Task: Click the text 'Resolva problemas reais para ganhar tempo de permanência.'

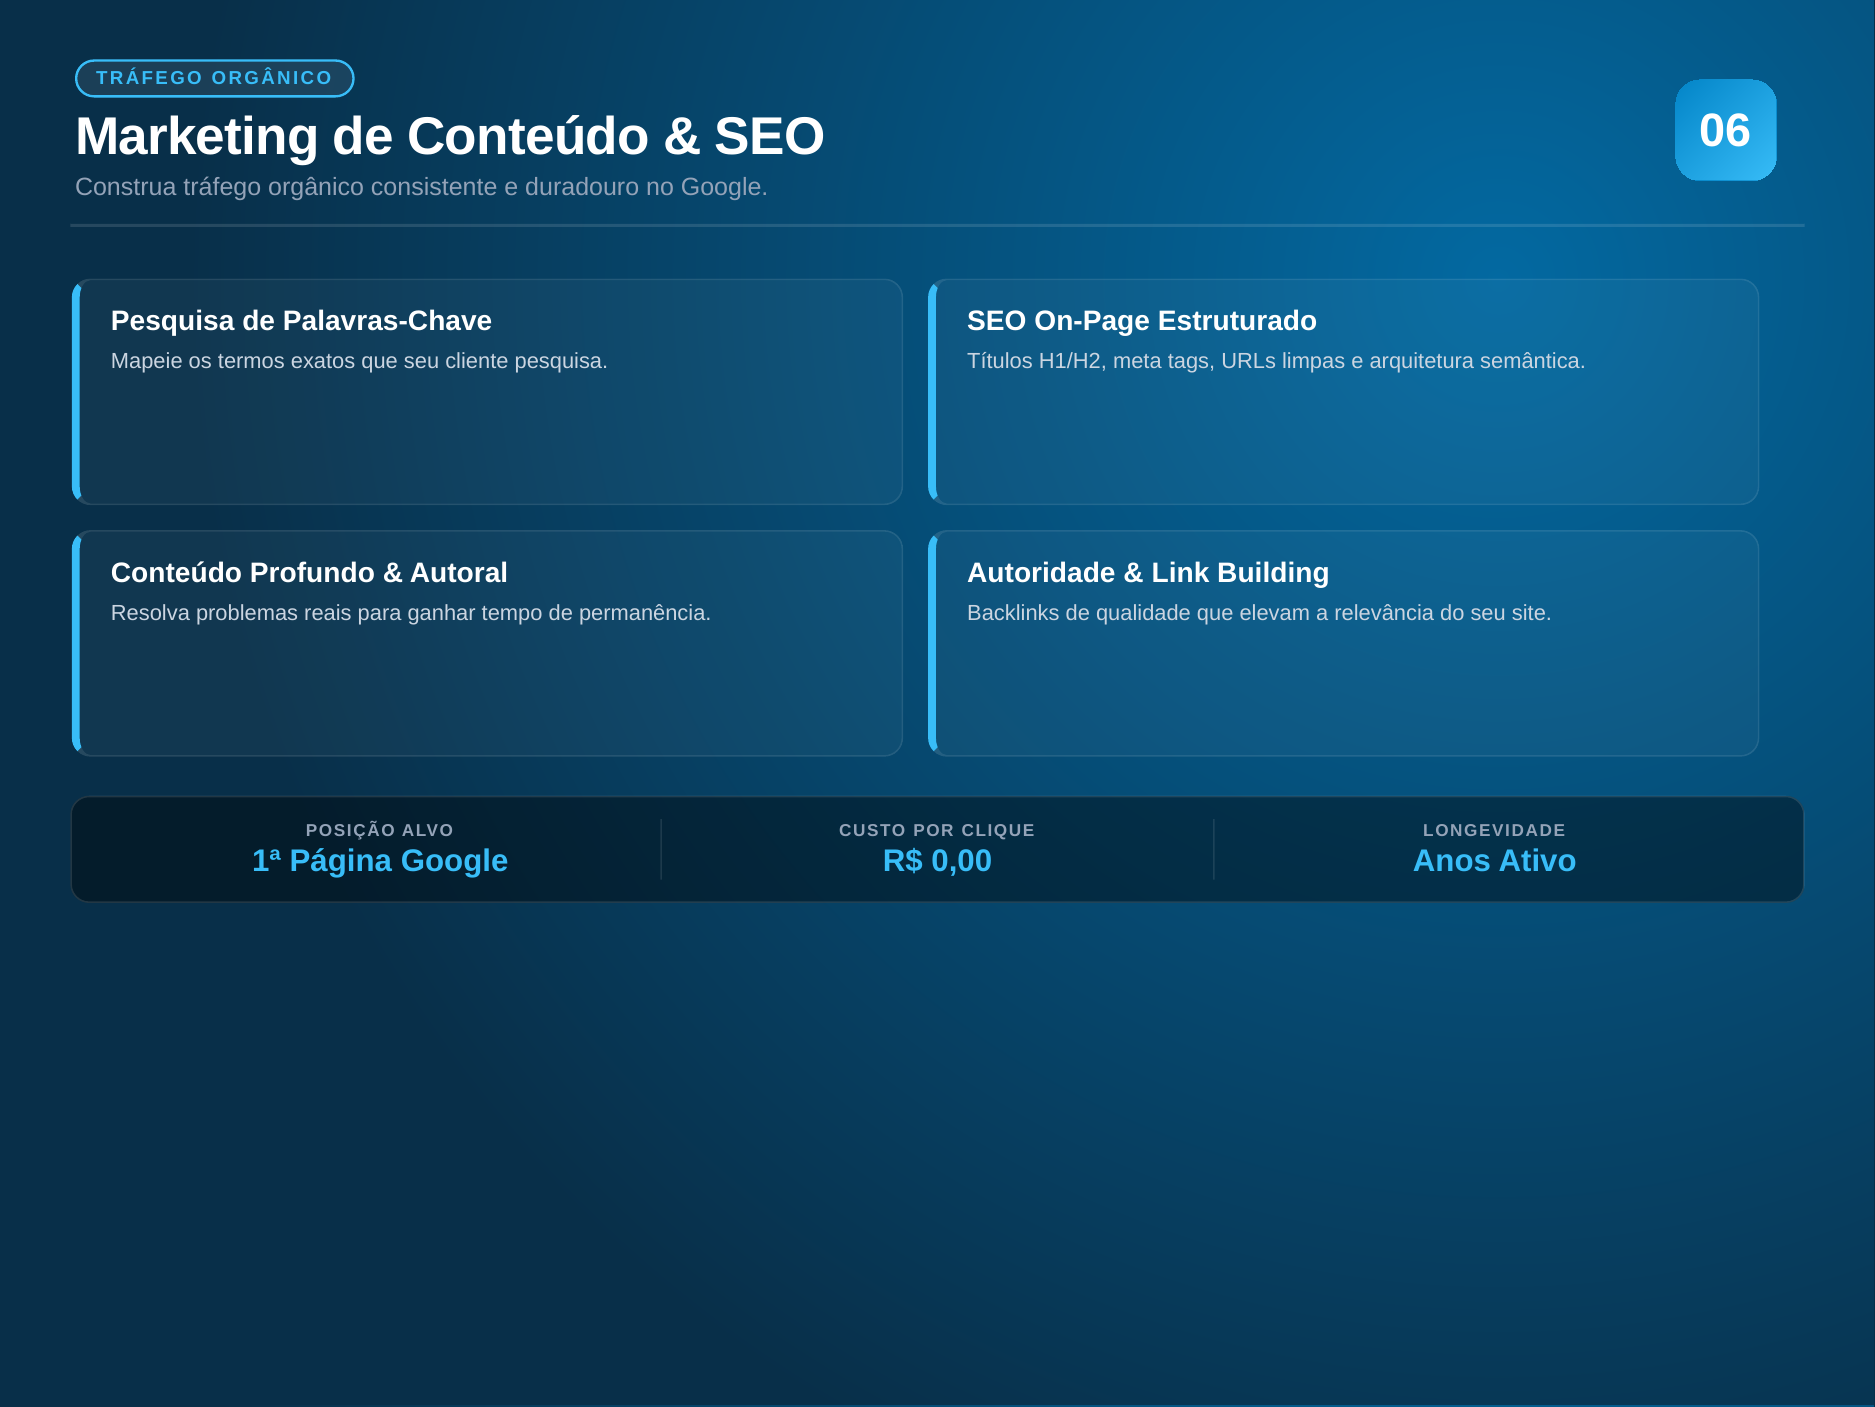Action: point(411,613)
